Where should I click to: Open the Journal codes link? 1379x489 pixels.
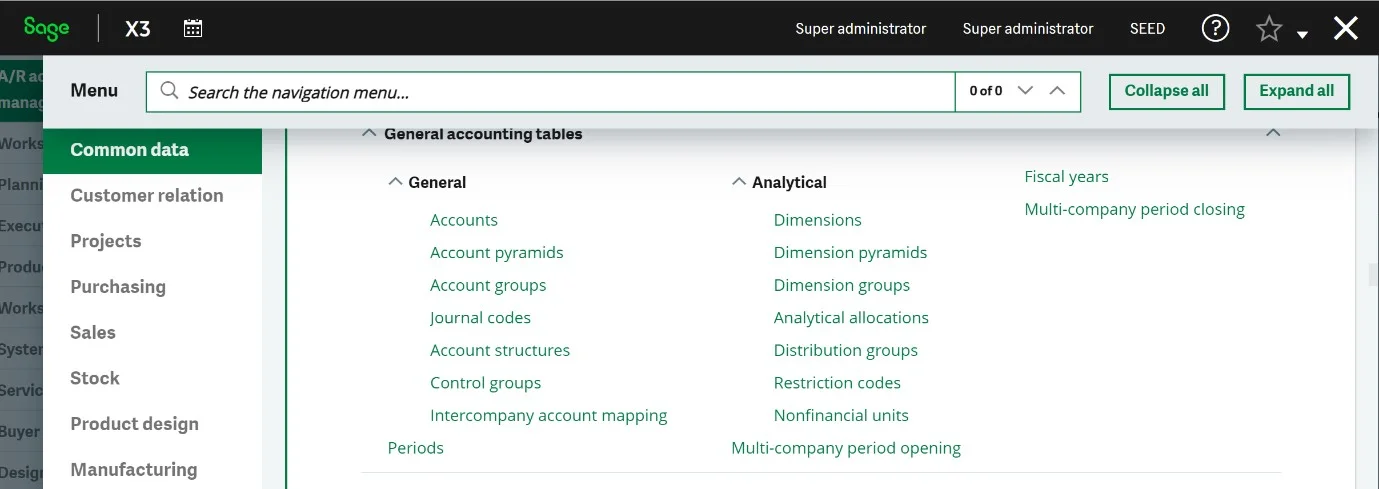click(480, 318)
